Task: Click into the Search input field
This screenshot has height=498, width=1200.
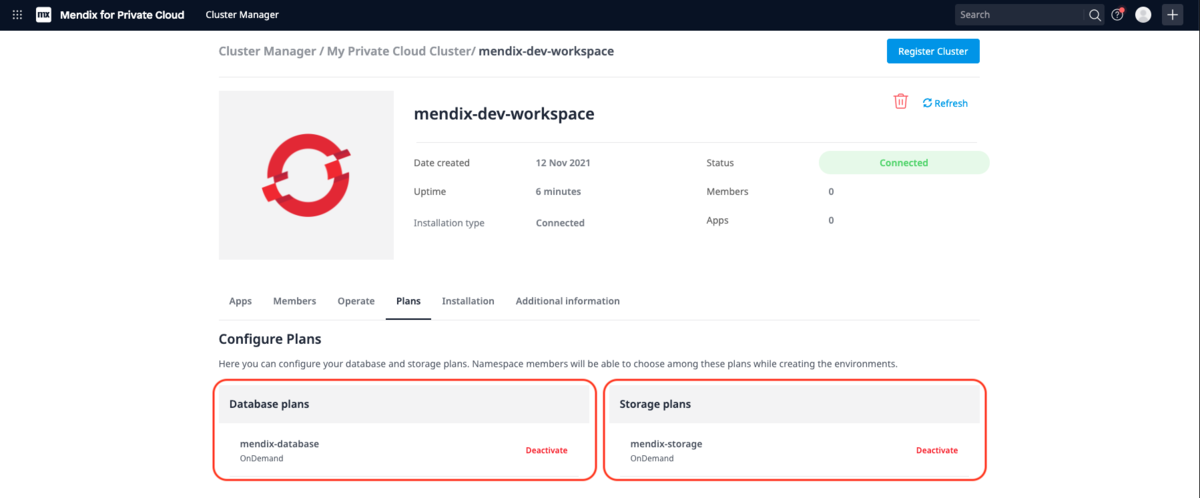Action: tap(1020, 15)
